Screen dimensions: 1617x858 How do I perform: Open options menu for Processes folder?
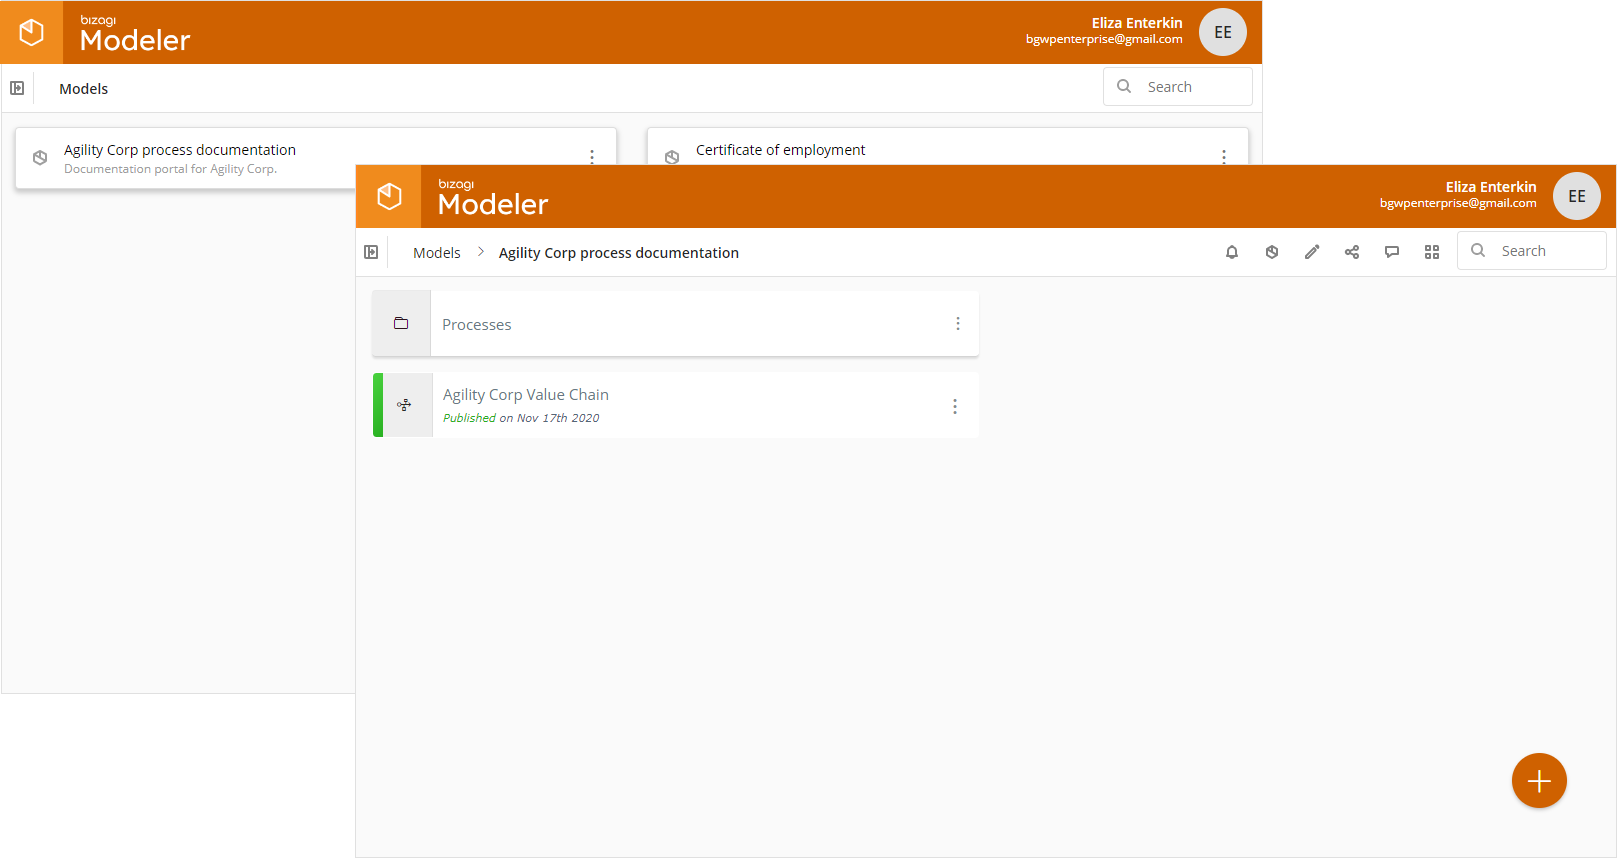coord(958,323)
